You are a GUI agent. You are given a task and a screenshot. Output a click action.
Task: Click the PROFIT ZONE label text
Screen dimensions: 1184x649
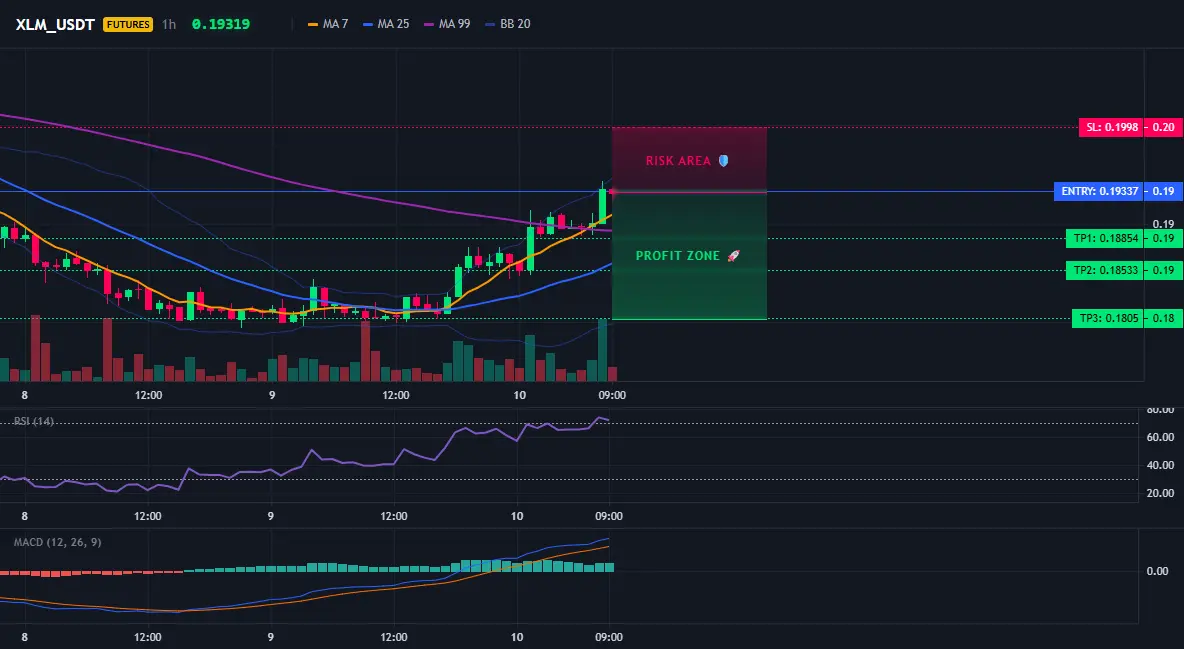point(677,256)
